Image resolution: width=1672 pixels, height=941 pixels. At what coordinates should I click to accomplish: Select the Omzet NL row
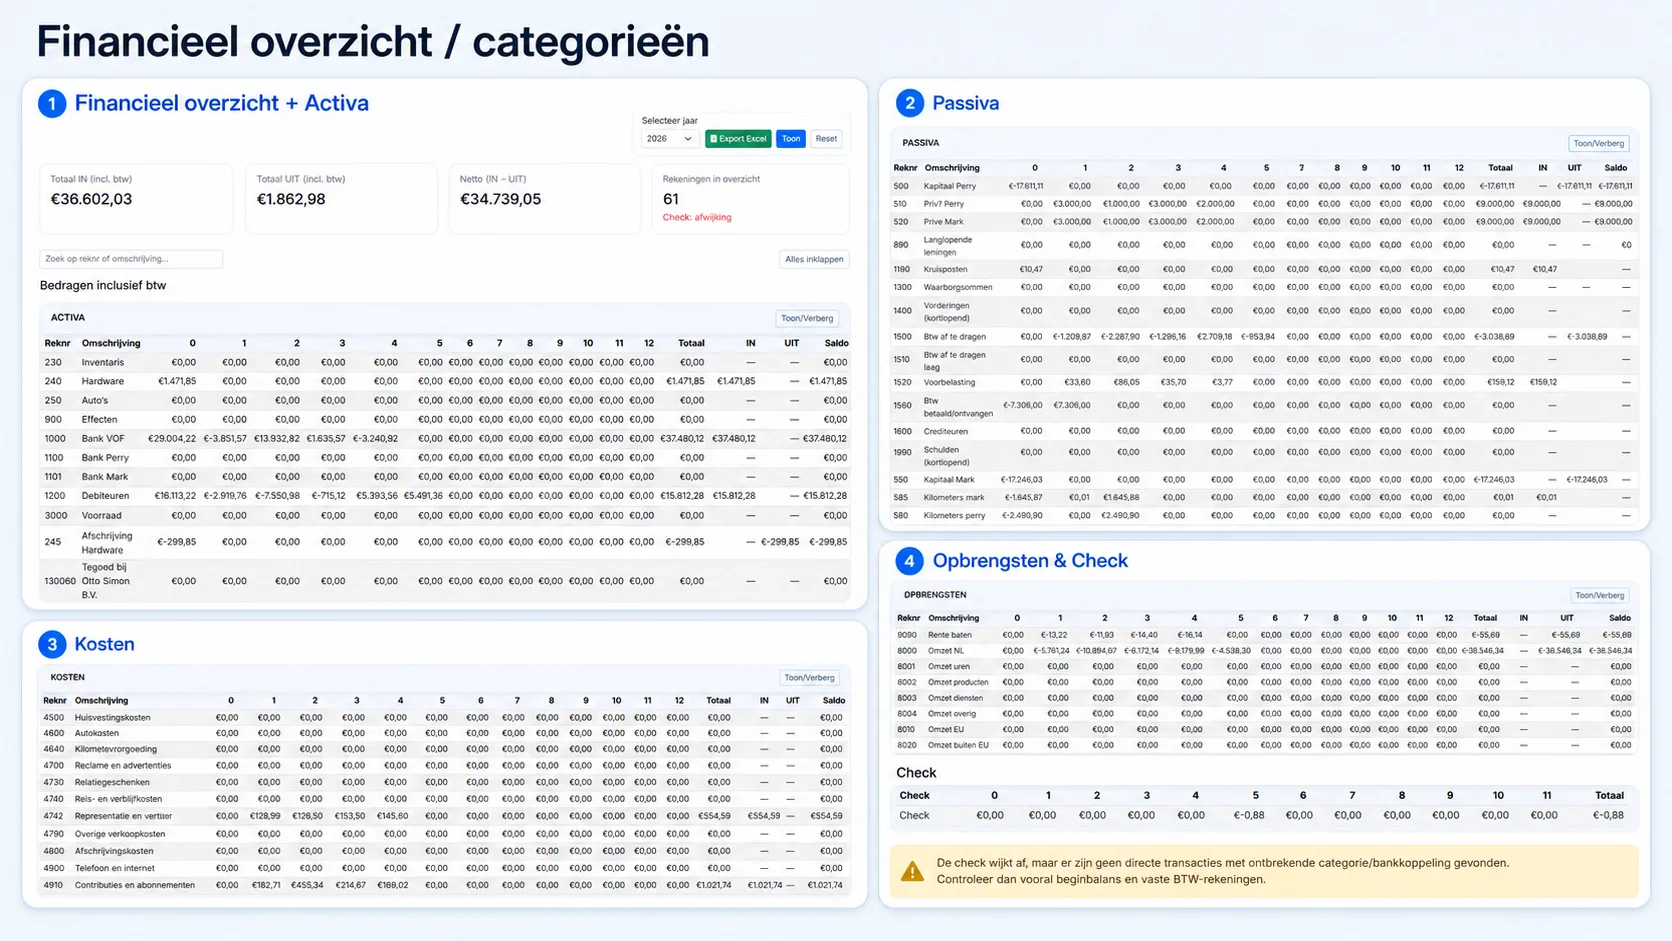pos(1265,651)
